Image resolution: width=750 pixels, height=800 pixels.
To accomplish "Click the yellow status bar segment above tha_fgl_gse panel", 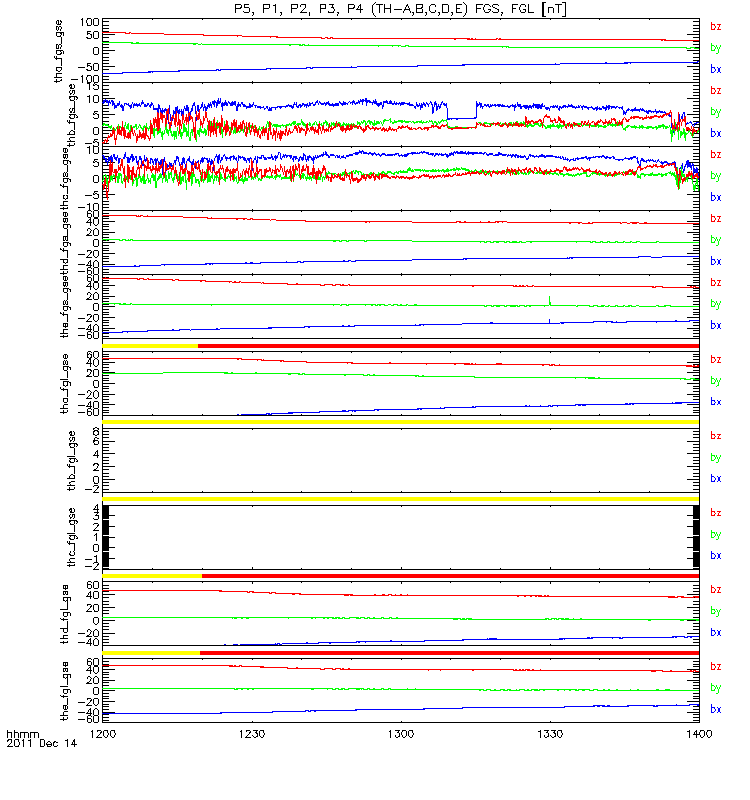I will coord(150,346).
